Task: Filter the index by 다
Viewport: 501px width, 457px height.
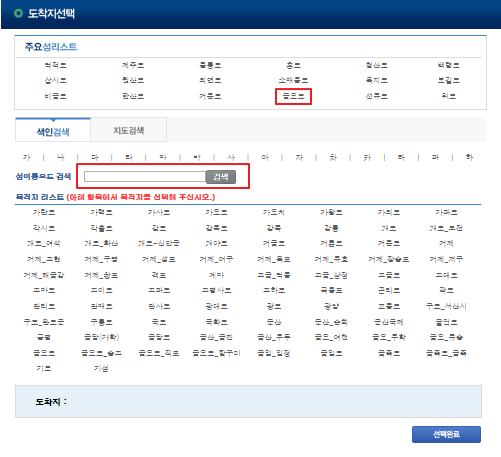Action: click(95, 157)
